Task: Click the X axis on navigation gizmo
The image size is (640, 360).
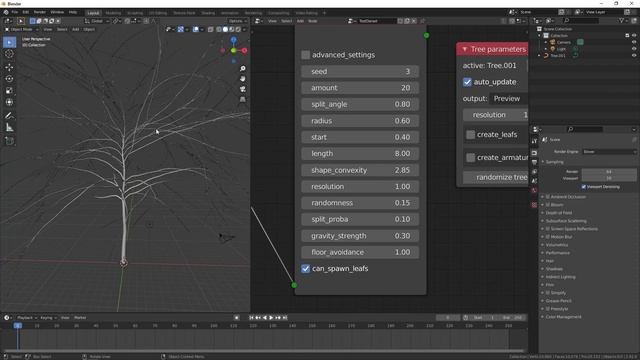Action: point(244,51)
